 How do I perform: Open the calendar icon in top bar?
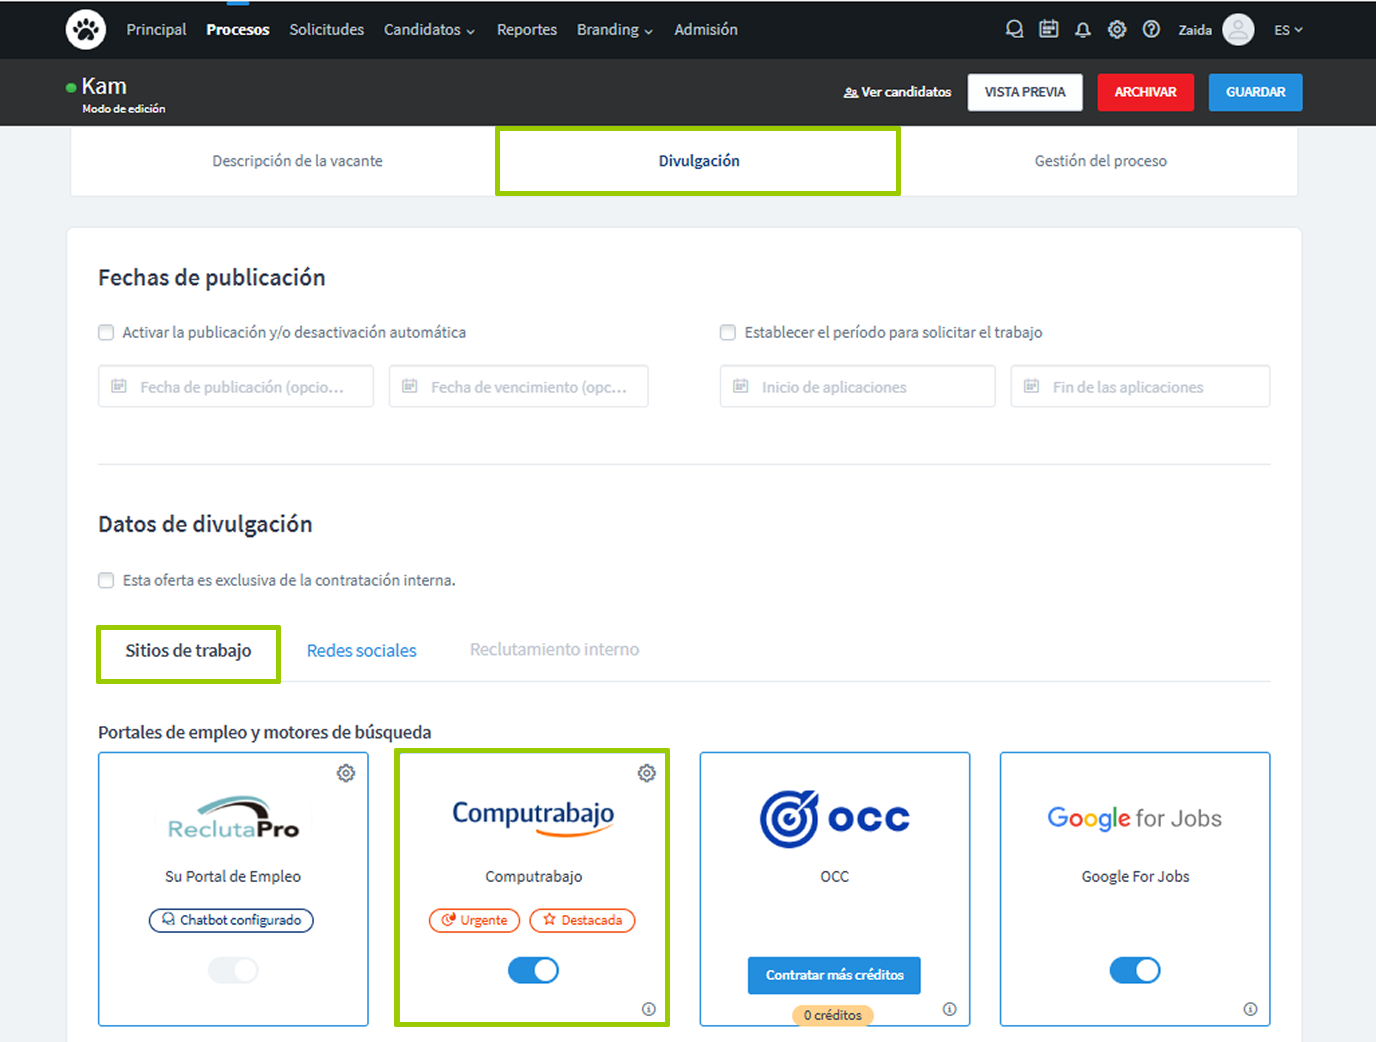(x=1048, y=30)
